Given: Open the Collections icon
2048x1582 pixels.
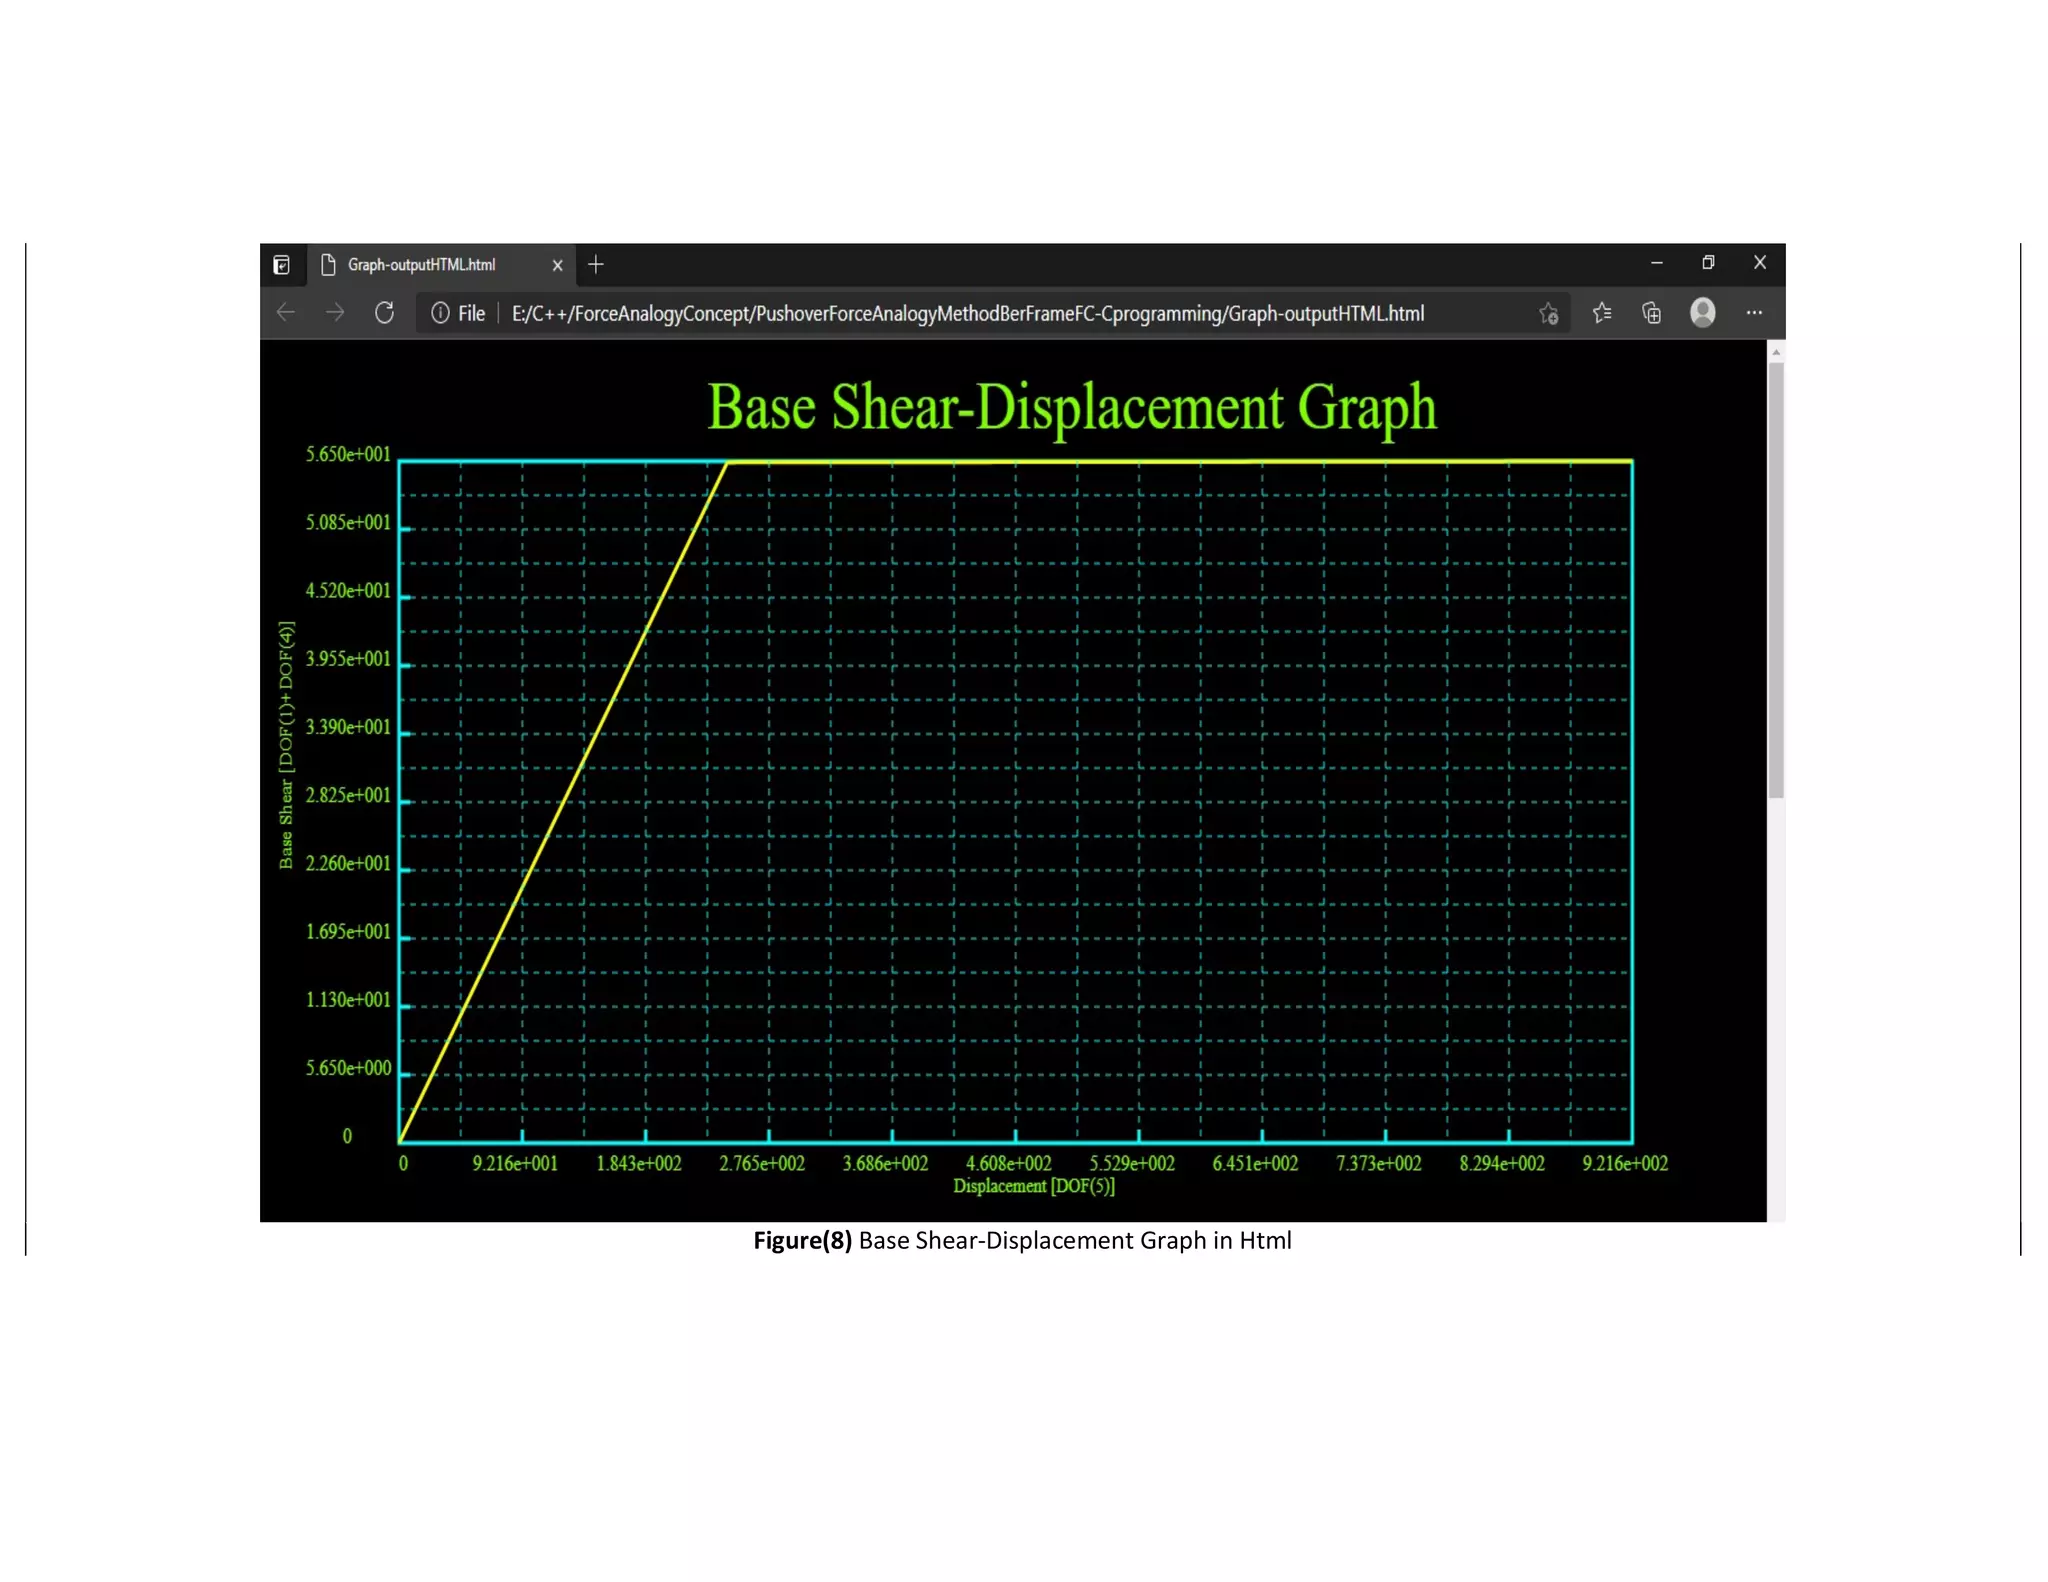Looking at the screenshot, I should pyautogui.click(x=1652, y=313).
